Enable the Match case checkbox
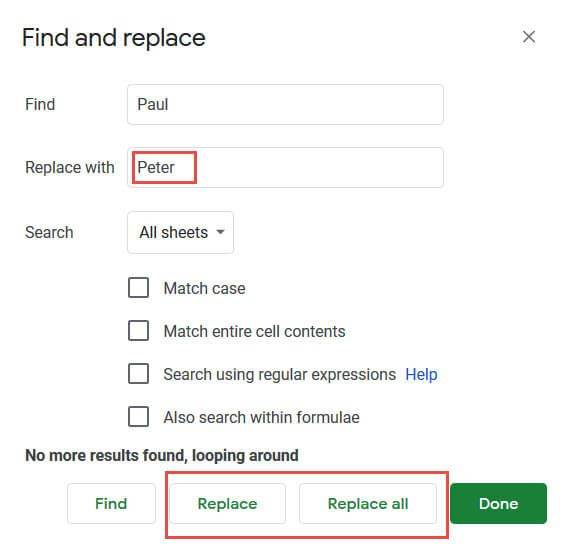The image size is (570, 551). [139, 288]
